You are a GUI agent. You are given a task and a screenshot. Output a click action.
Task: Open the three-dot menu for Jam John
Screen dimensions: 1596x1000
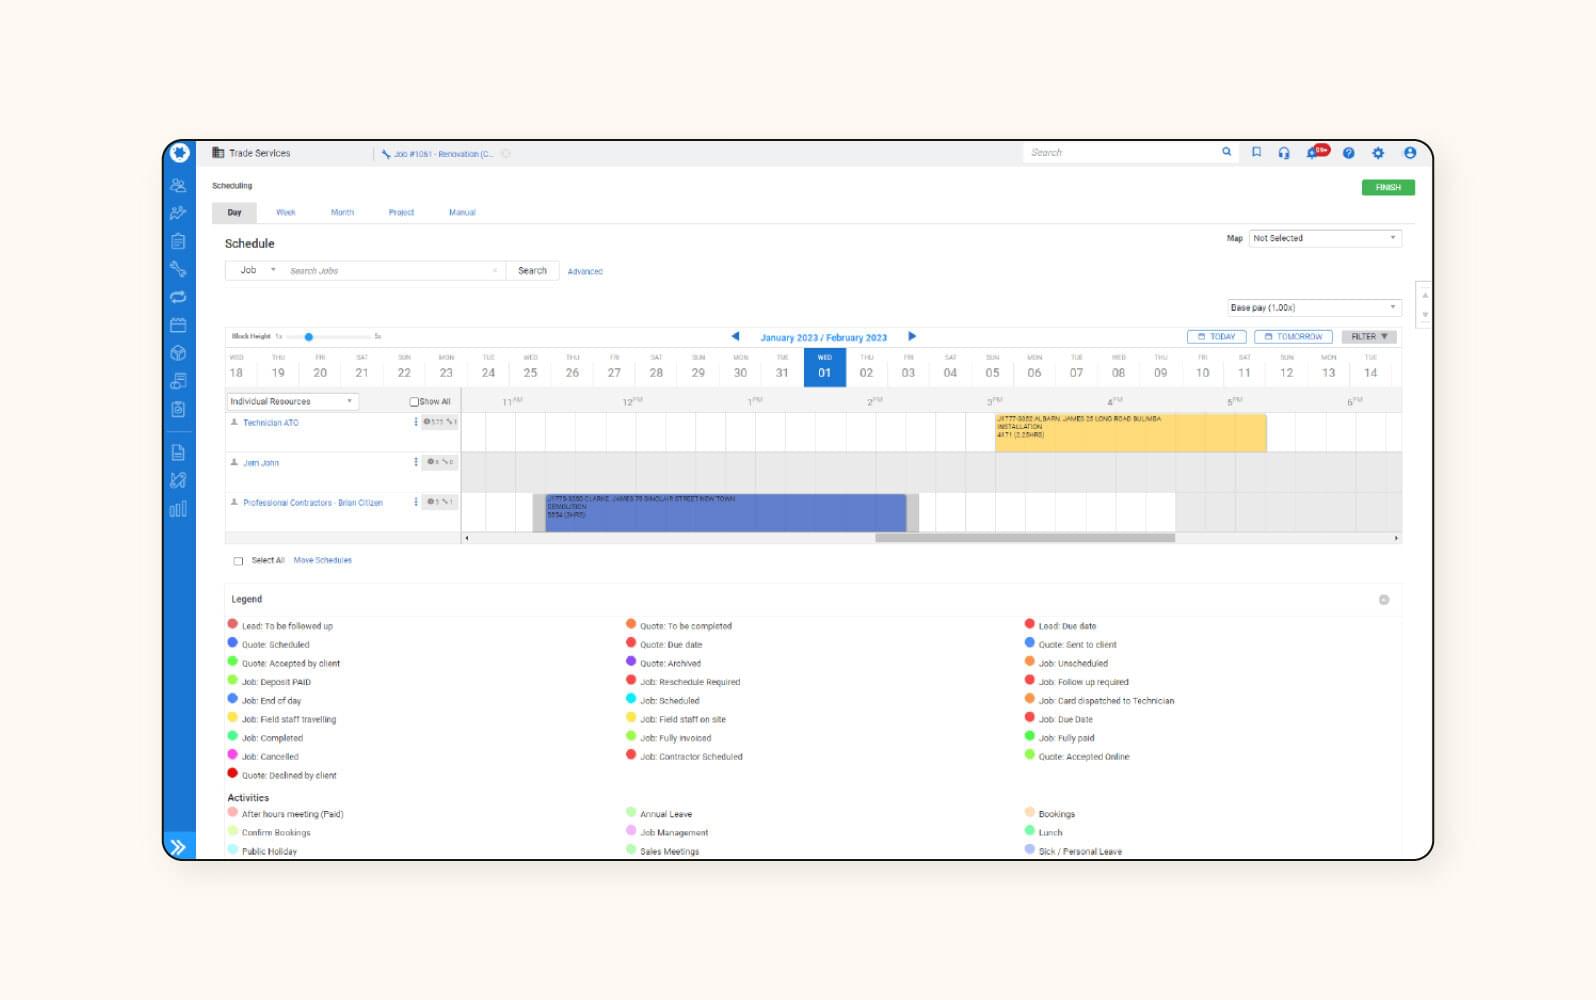416,462
